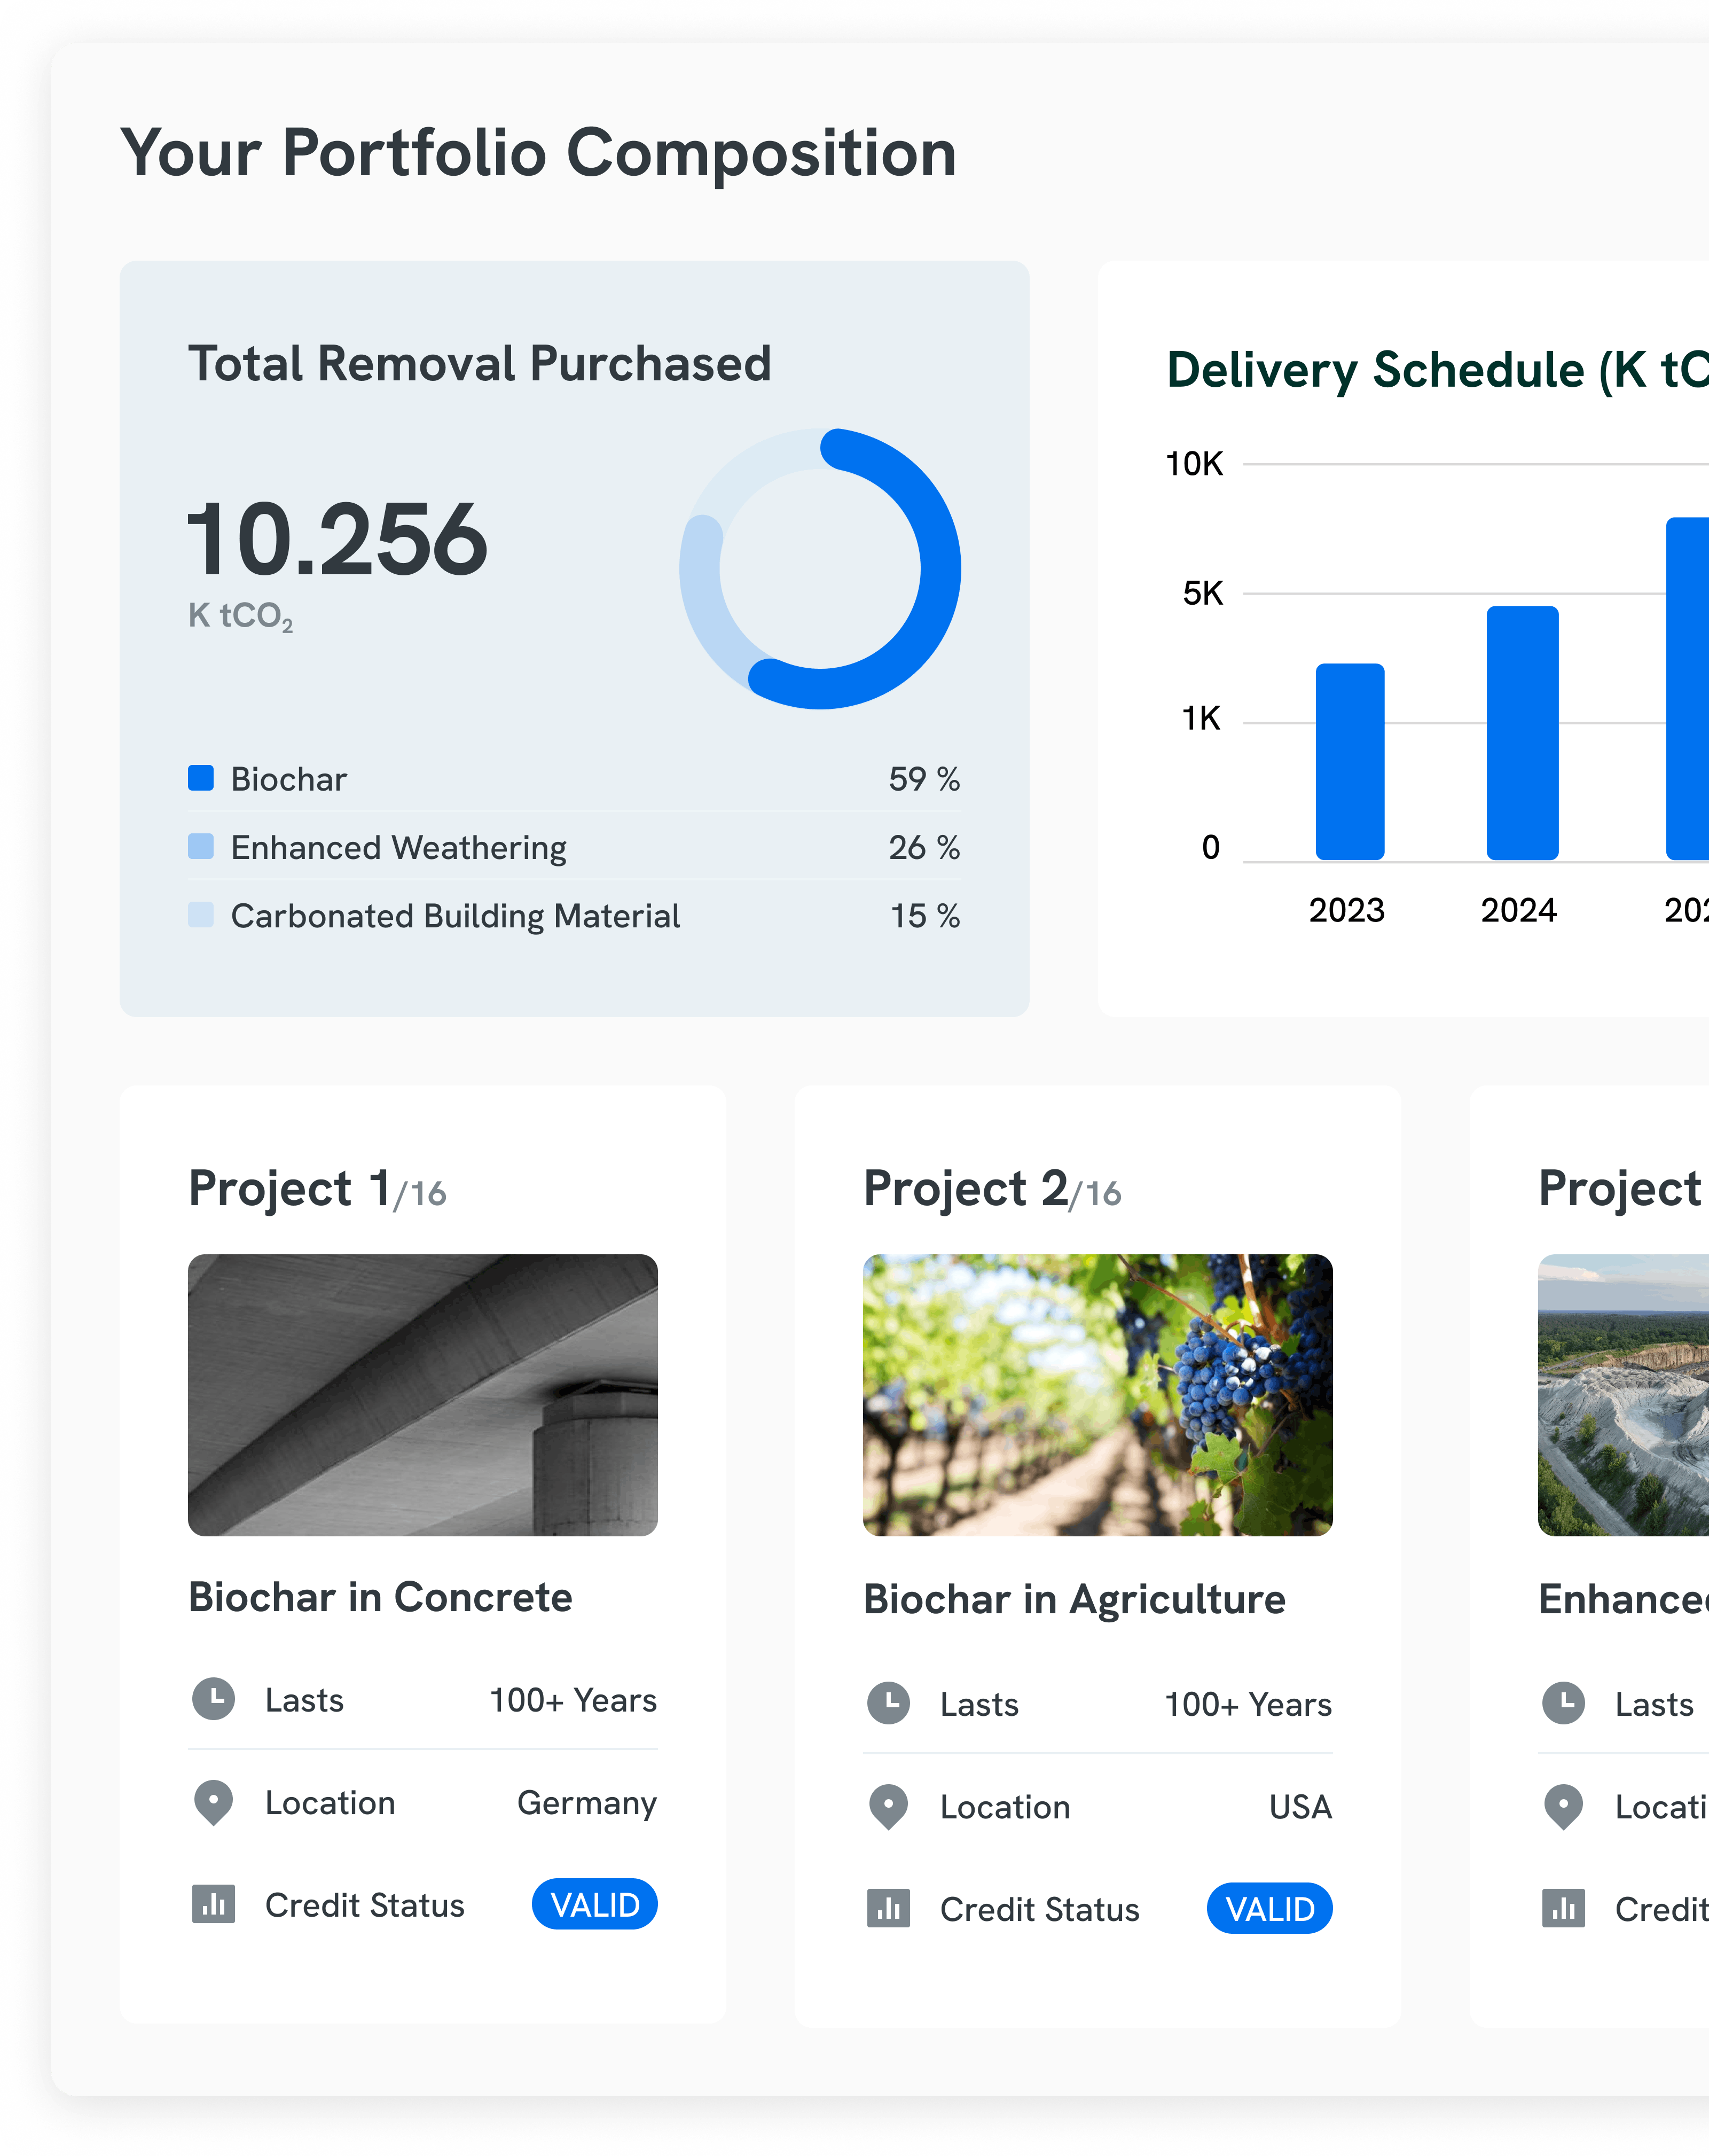Click the clock icon in Project 1
This screenshot has height=2156, width=1709.
(x=213, y=1699)
